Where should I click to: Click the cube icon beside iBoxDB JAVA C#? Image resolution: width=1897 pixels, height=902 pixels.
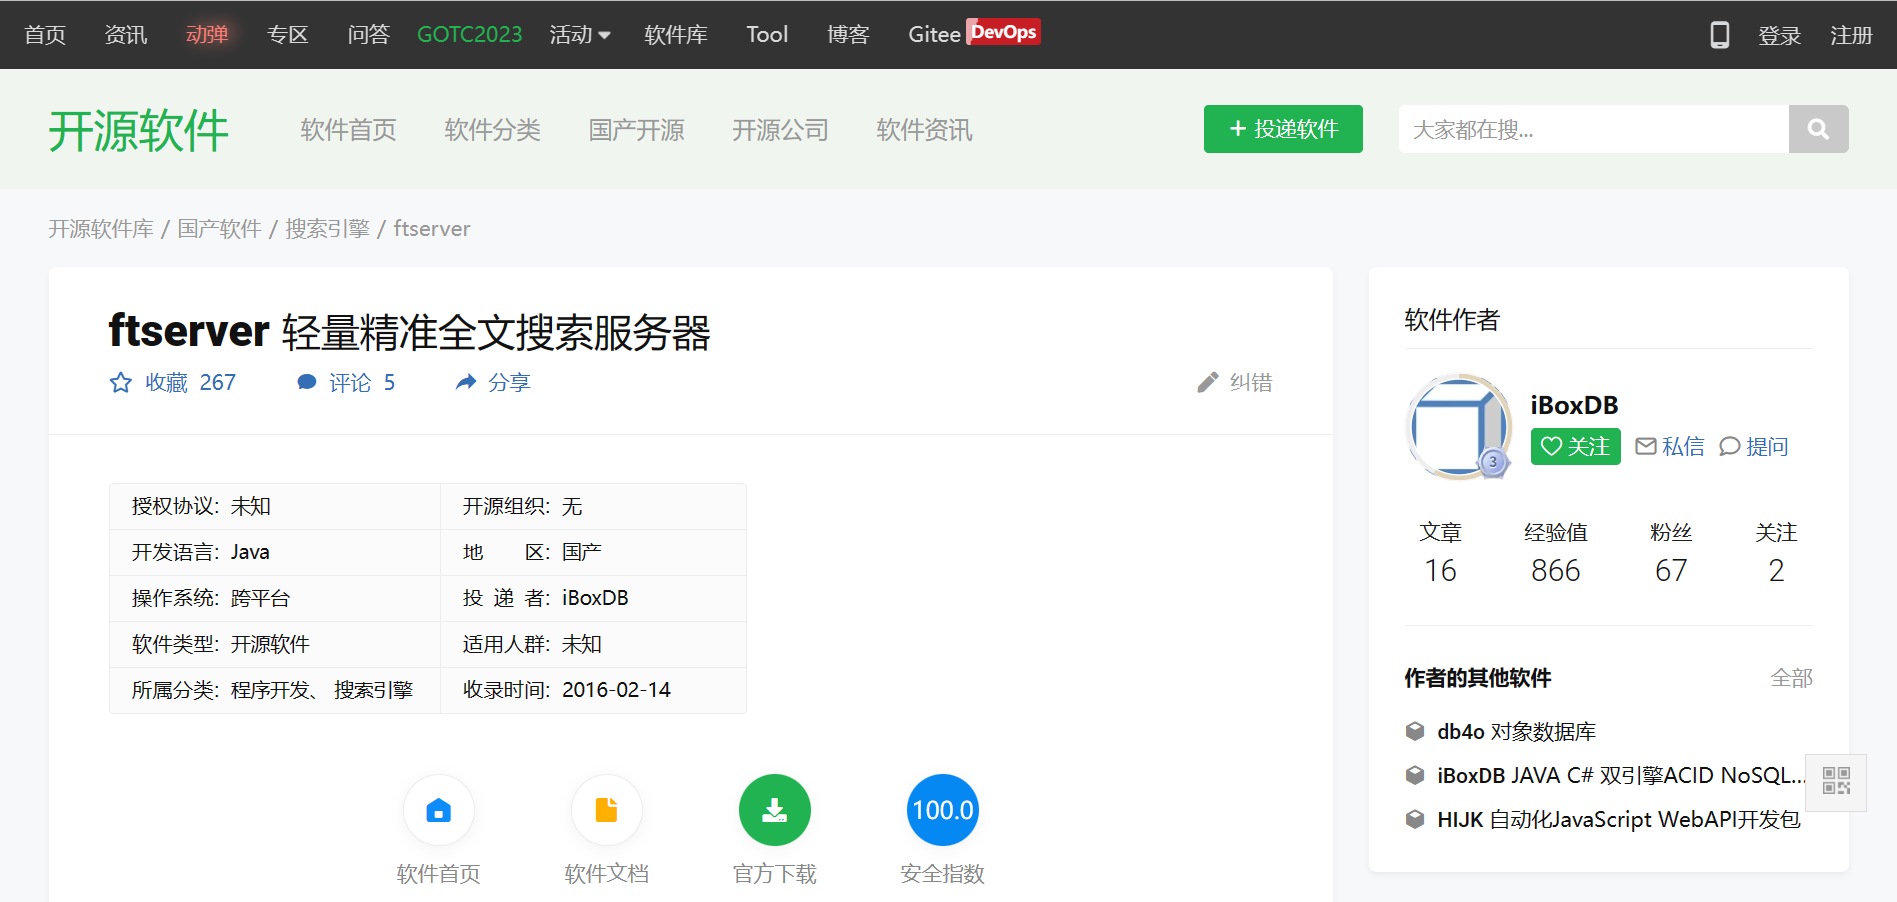[1415, 775]
